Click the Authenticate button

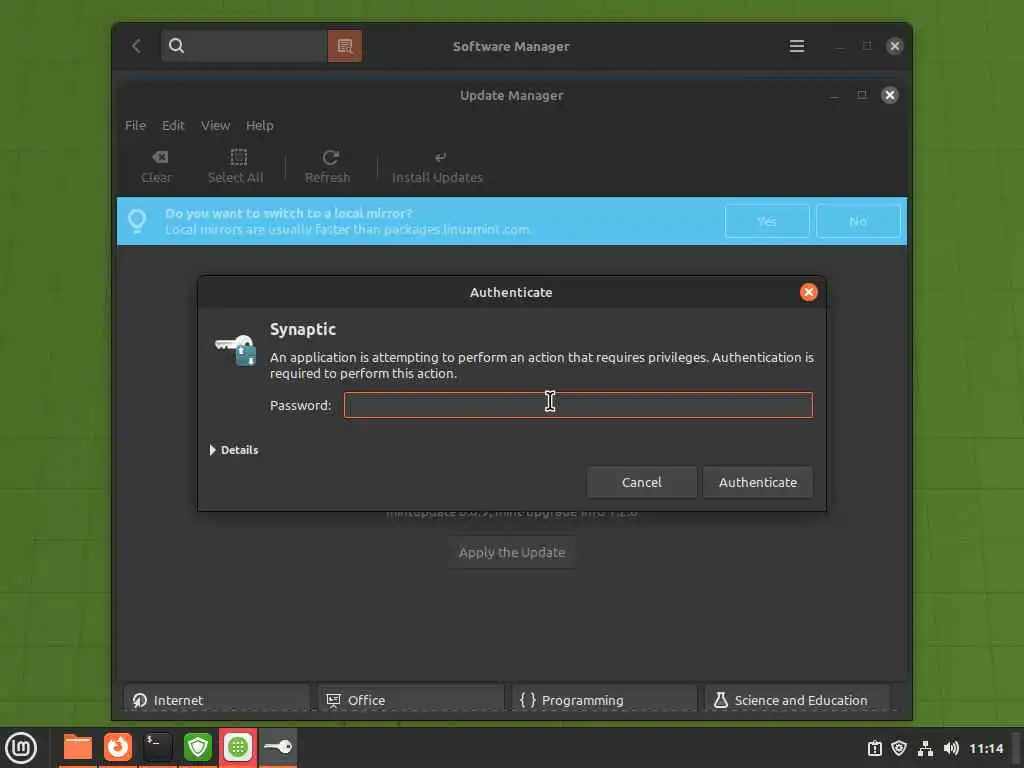pos(758,482)
